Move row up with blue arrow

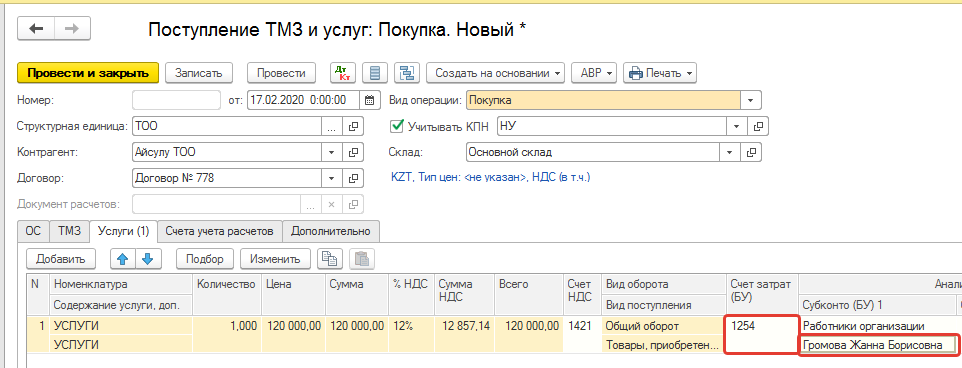122,259
